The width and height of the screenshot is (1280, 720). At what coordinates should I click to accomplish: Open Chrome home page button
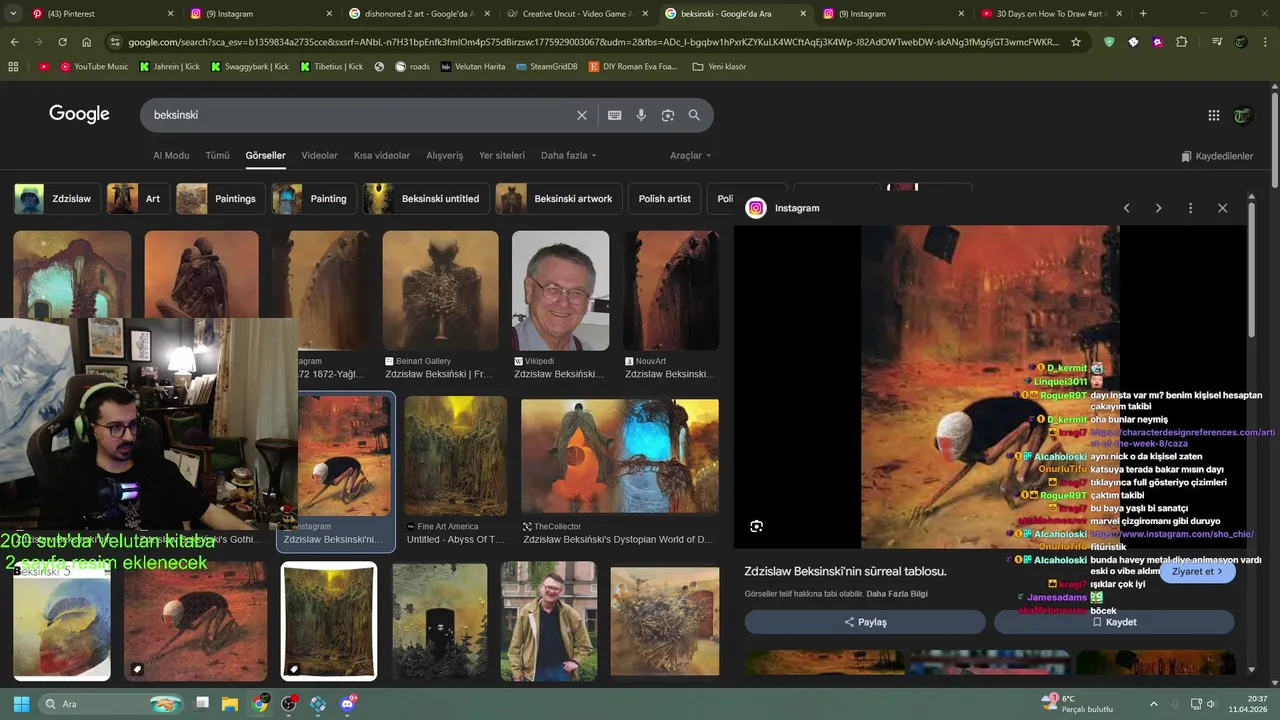pos(86,42)
